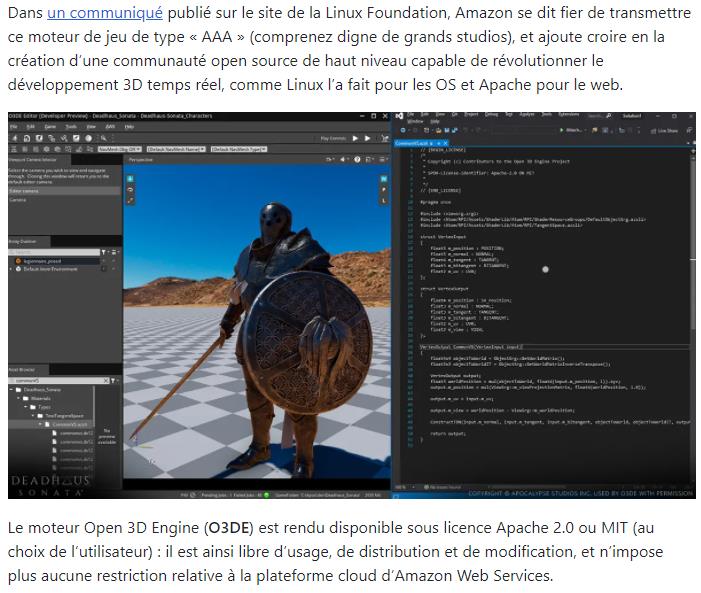Select the scale manipulator icon in viewport
Image resolution: width=701 pixels, height=593 pixels.
(130, 200)
